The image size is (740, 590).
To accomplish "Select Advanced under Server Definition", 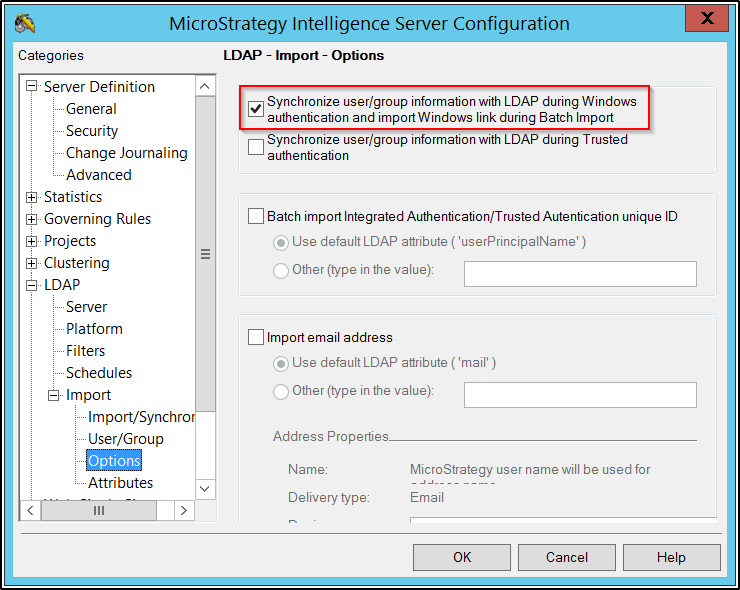I will pyautogui.click(x=99, y=175).
